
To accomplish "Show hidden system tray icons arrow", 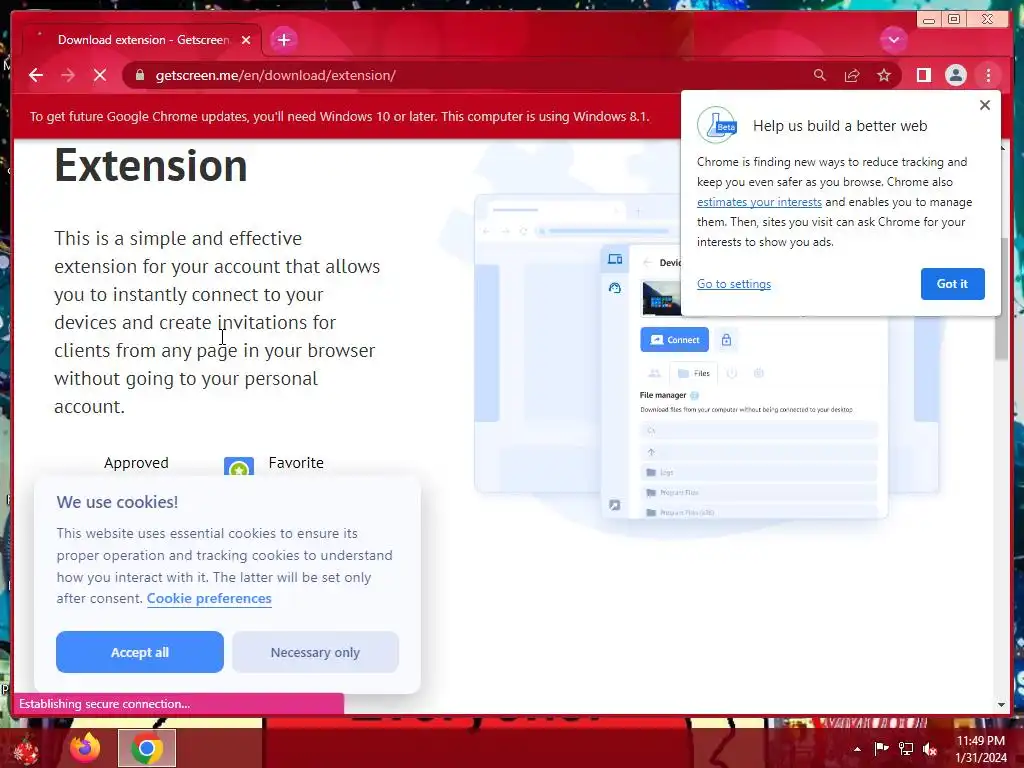I will (x=857, y=749).
